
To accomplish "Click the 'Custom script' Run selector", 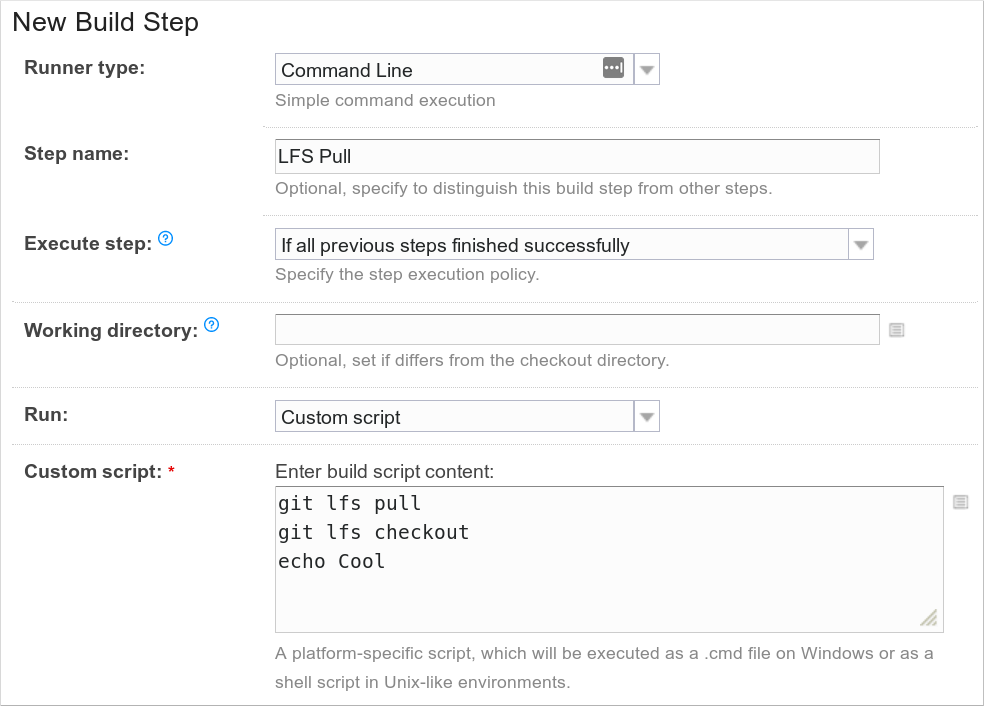I will pos(454,417).
